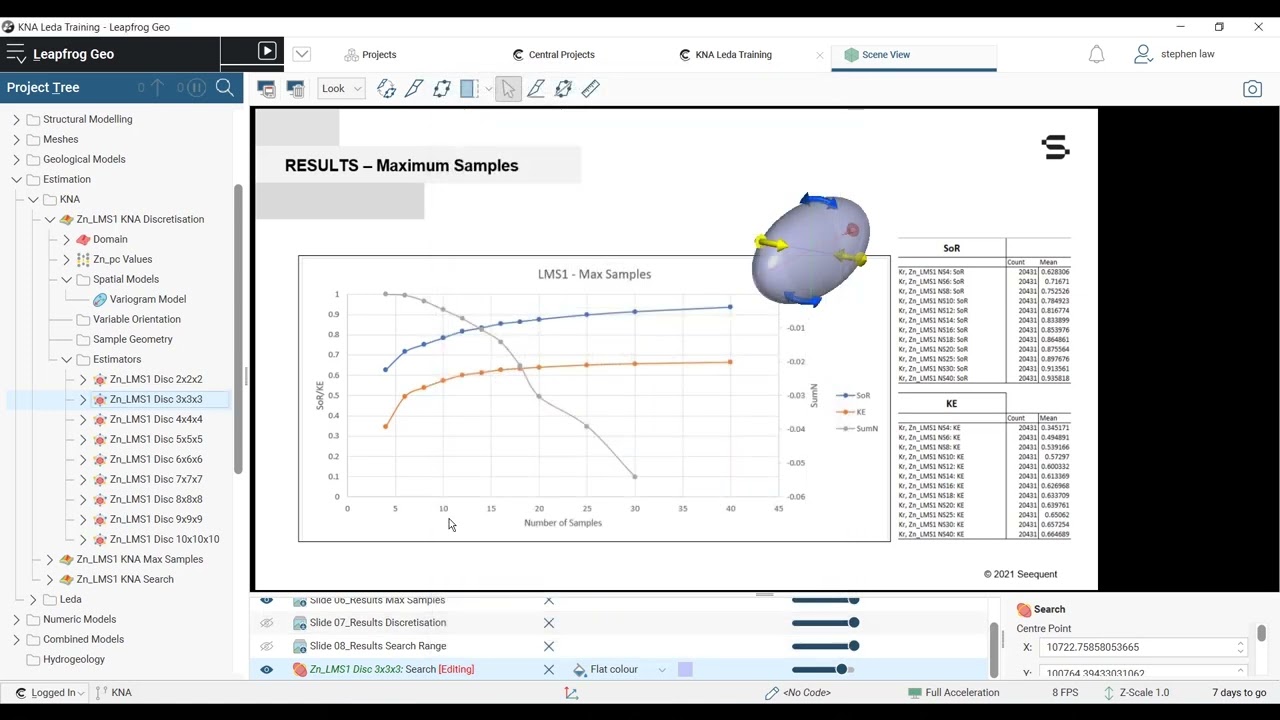
Task: Select Zn_LMS1 KNA Search
Action: coord(125,579)
